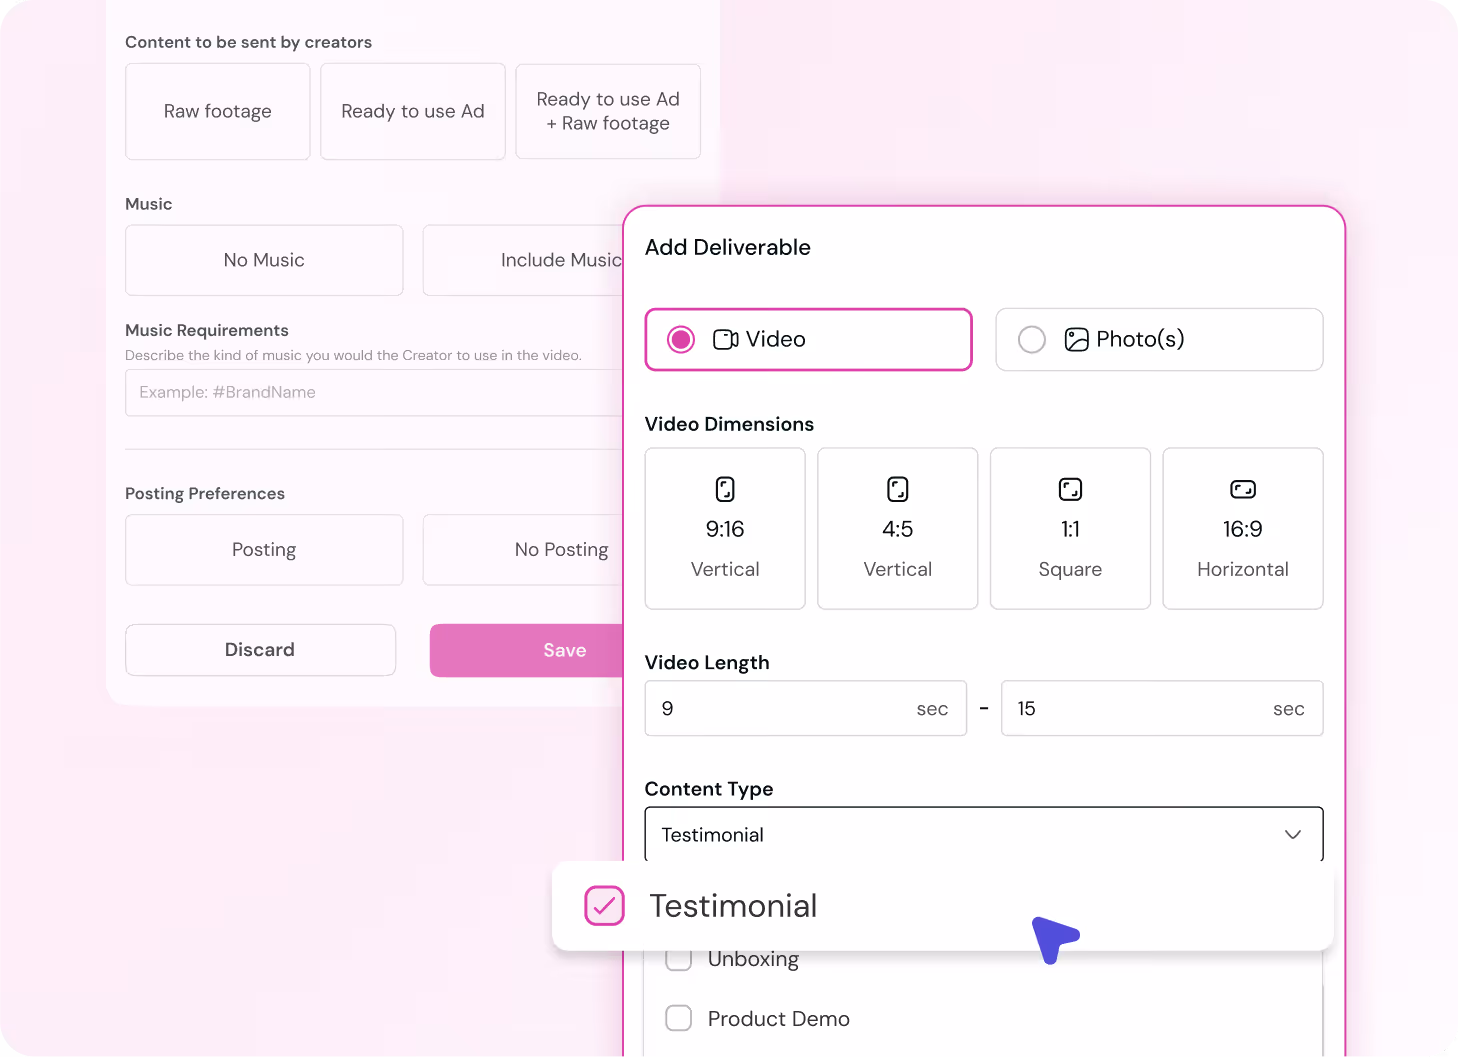Screen dimensions: 1458x1057
Task: Pick the 16:9 Horizontal dimension icon
Action: tap(1242, 489)
